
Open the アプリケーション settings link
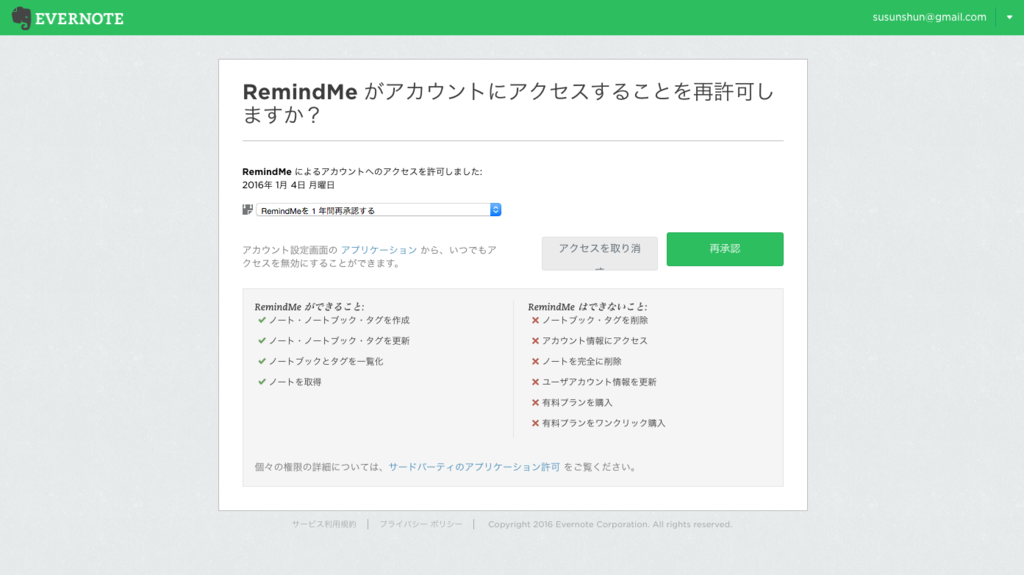coord(379,250)
